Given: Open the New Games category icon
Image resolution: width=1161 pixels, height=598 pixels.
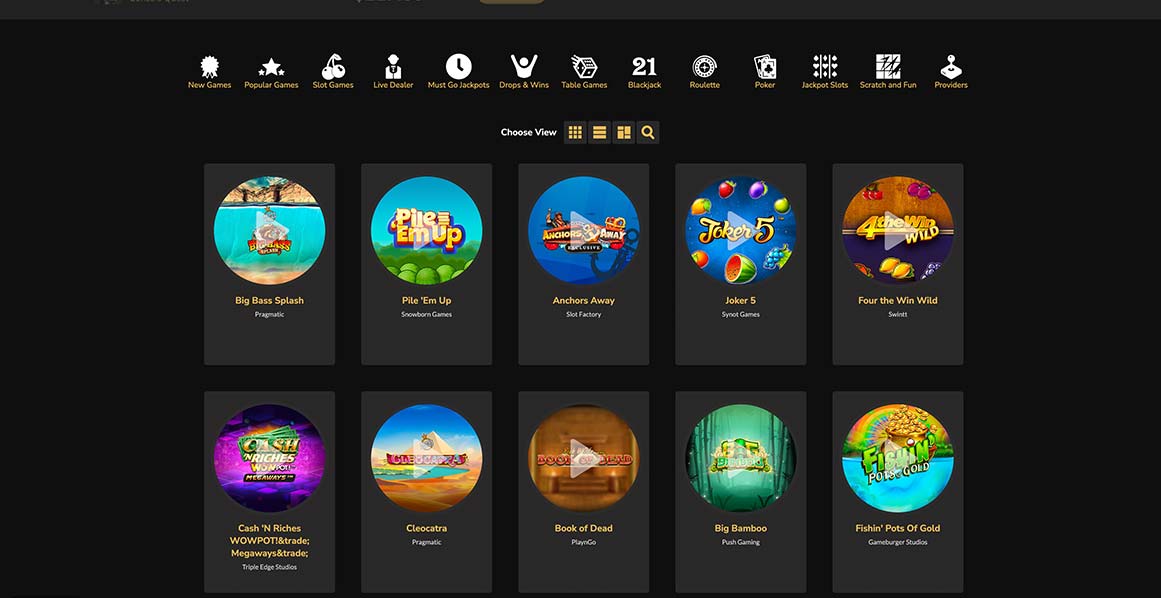Looking at the screenshot, I should point(210,67).
